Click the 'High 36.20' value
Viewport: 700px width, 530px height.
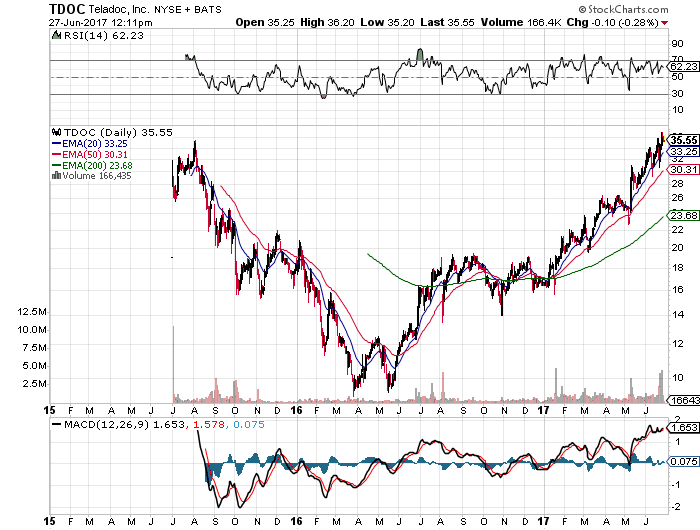[327, 22]
